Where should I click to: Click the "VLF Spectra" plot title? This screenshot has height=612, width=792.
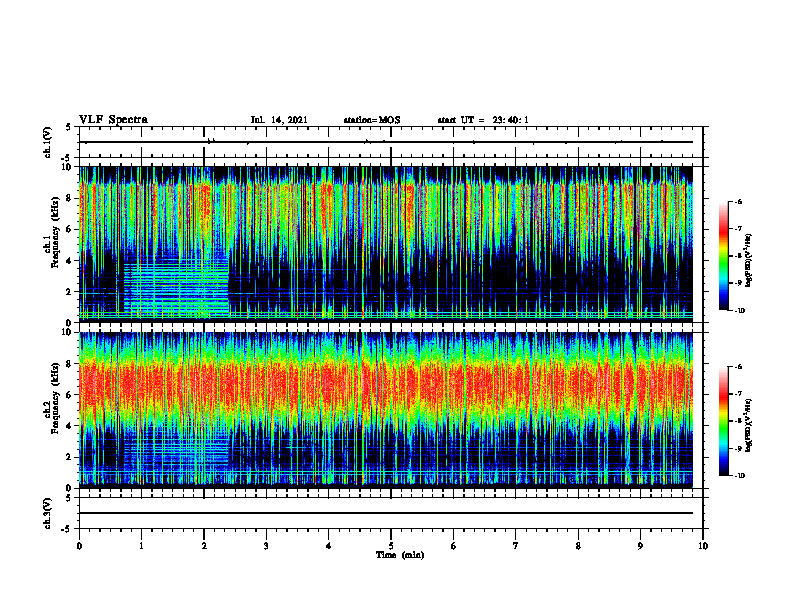coord(113,120)
